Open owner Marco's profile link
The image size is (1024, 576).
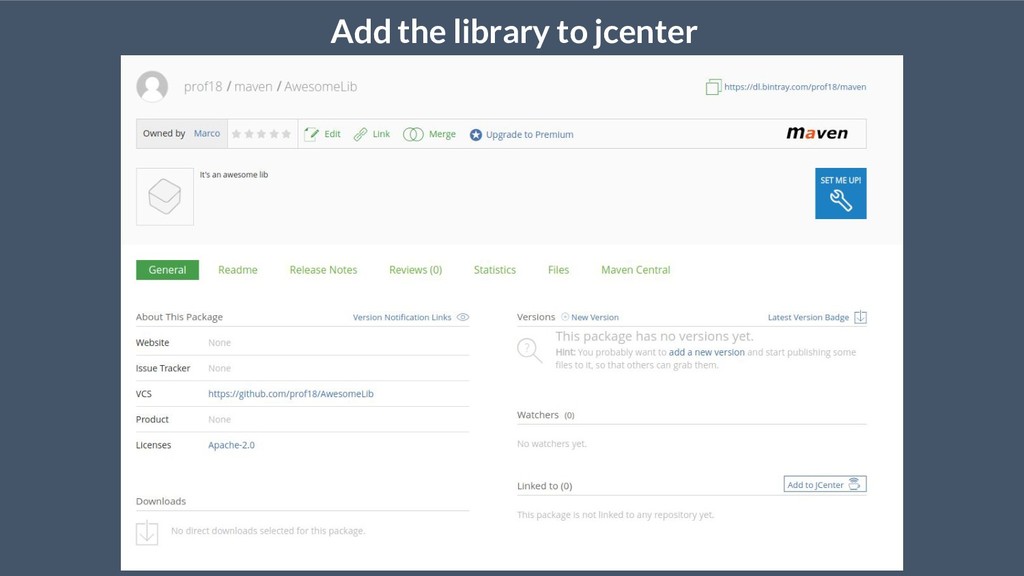(207, 133)
